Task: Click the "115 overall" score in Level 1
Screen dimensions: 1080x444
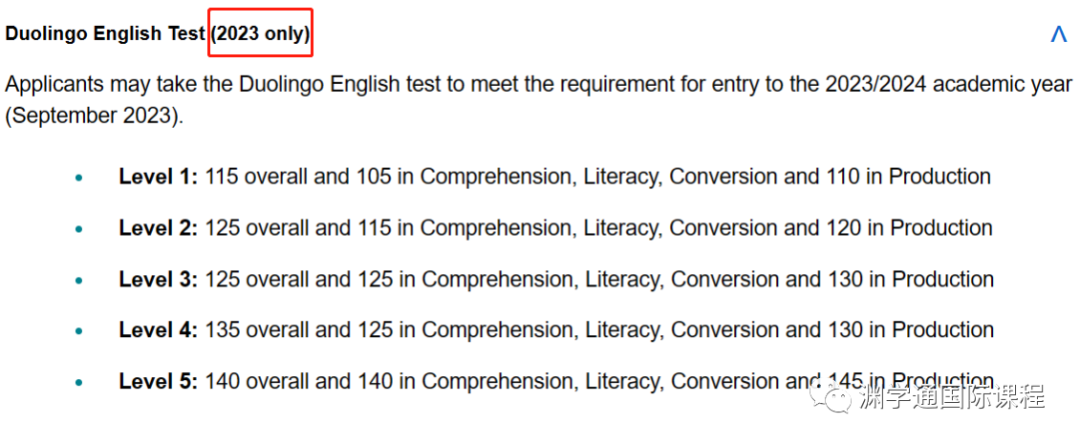Action: pyautogui.click(x=256, y=177)
